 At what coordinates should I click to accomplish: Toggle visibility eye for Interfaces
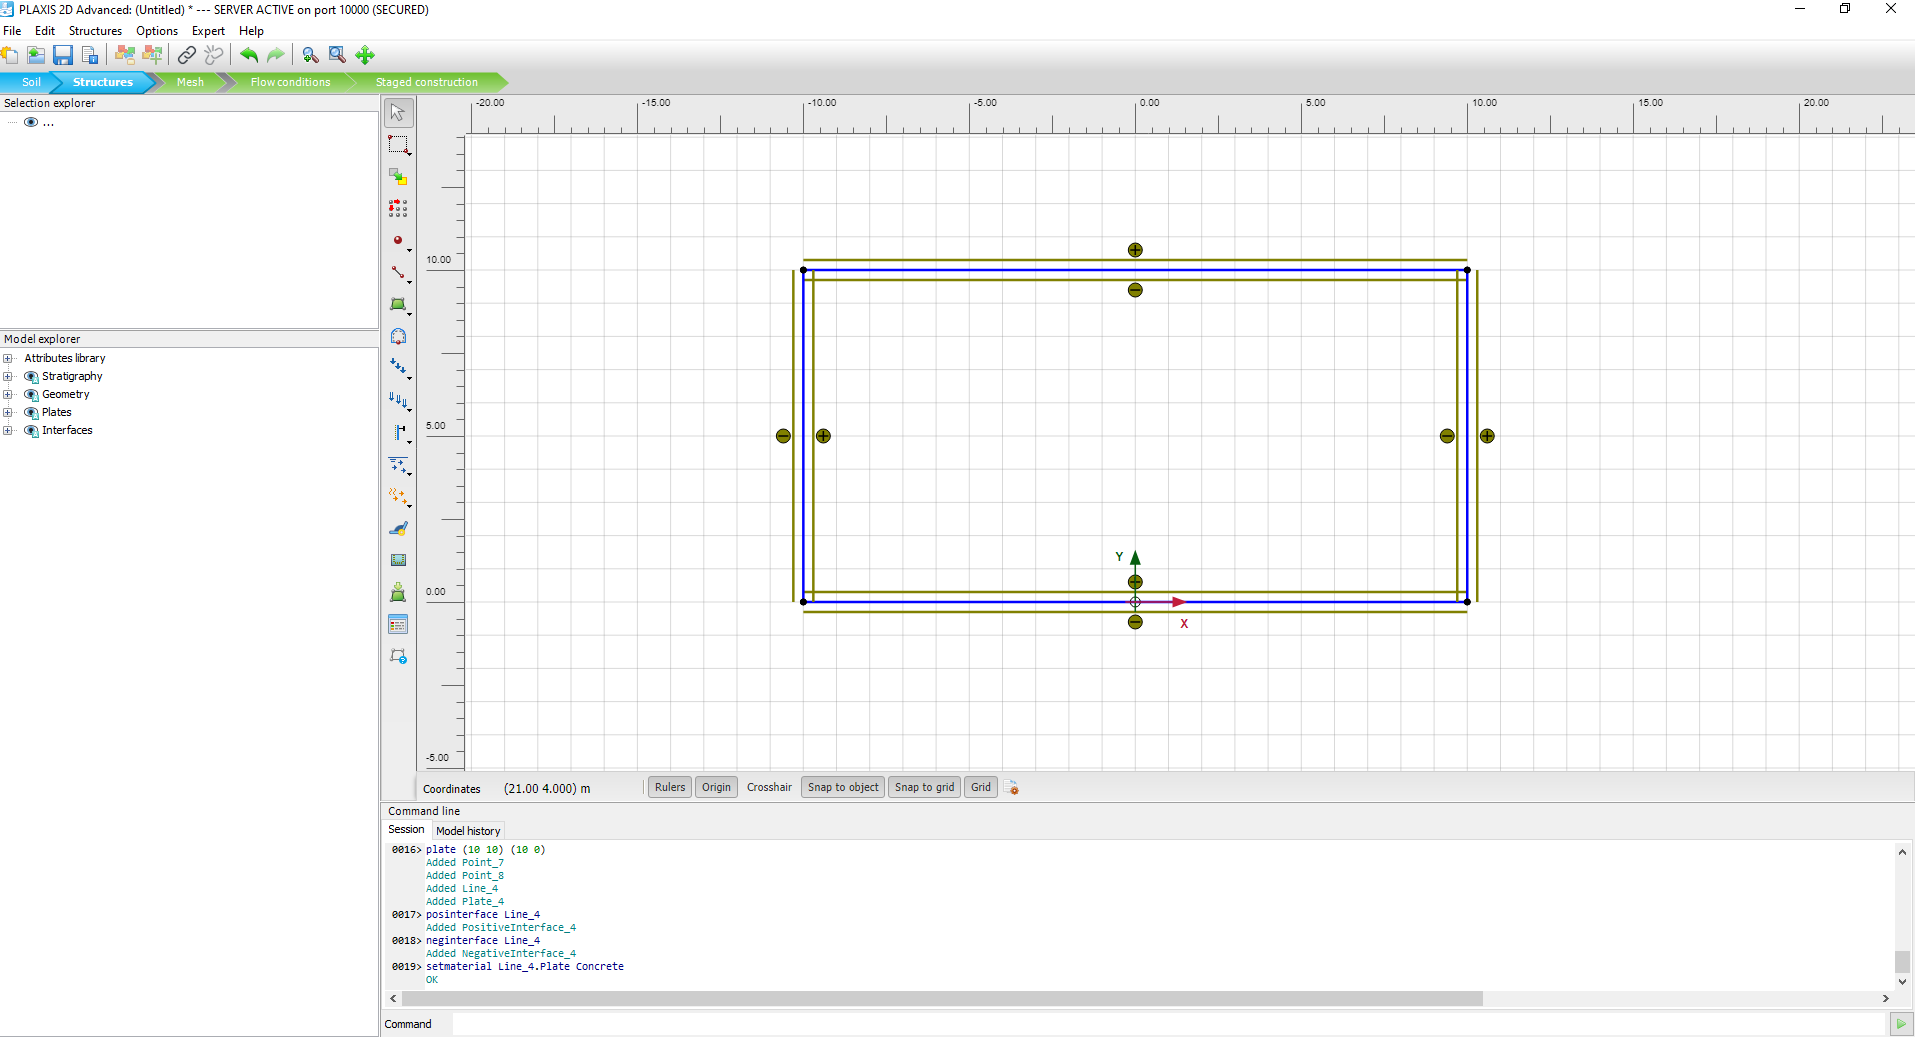(31, 431)
